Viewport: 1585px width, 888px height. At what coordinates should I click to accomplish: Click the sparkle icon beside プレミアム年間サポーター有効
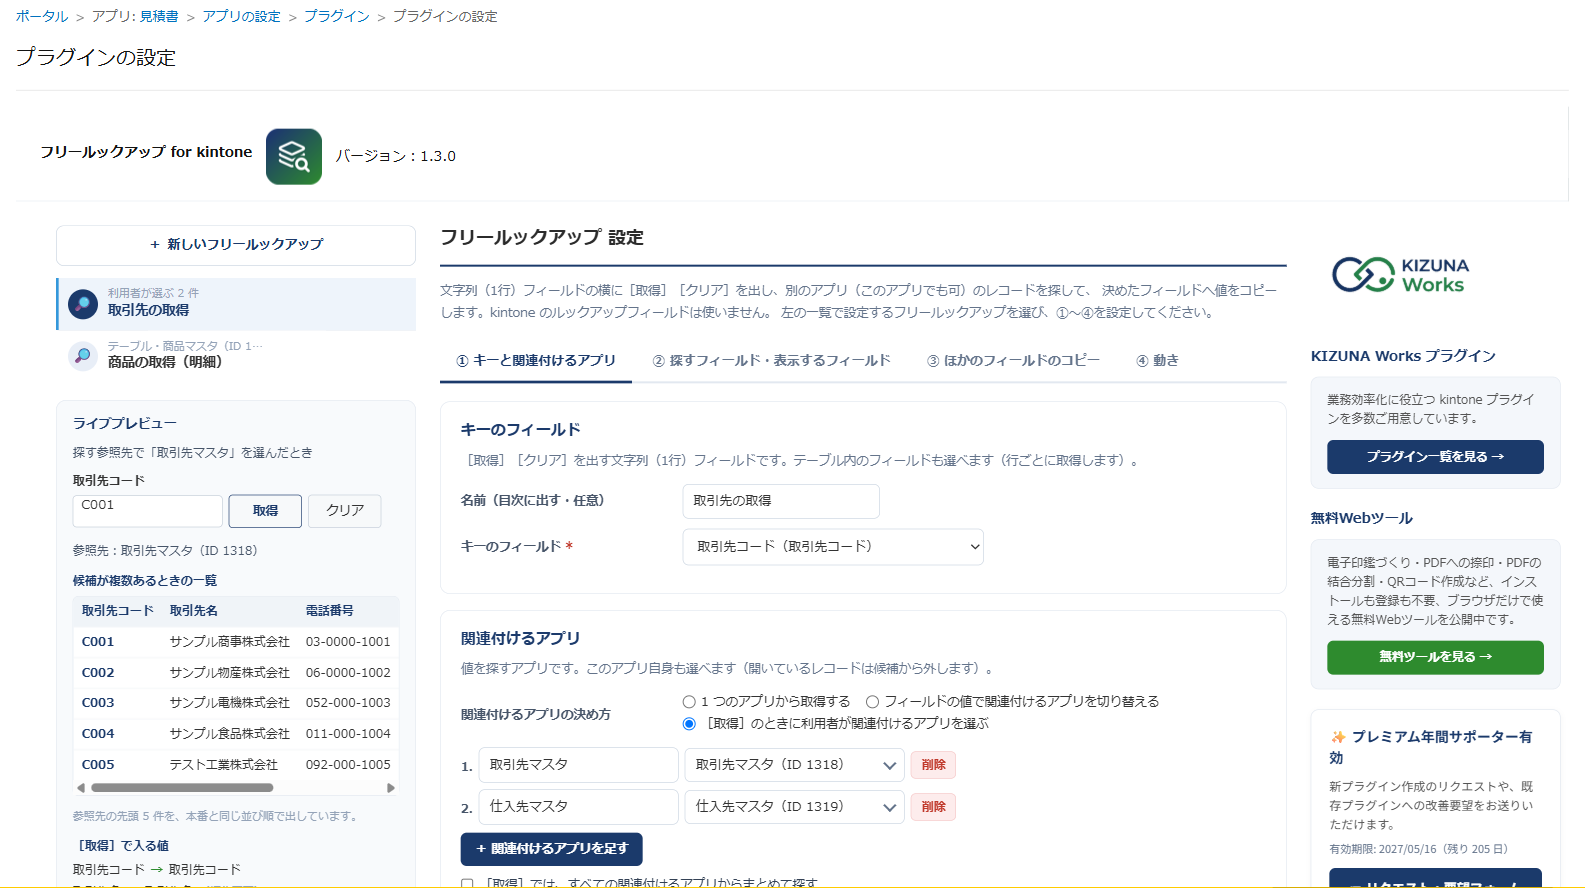coord(1338,737)
